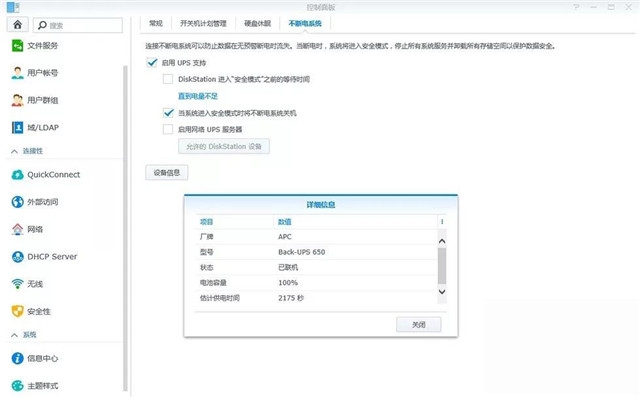Switch to 开关机计划管理 tab
Image resolution: width=640 pixels, height=397 pixels.
point(203,24)
